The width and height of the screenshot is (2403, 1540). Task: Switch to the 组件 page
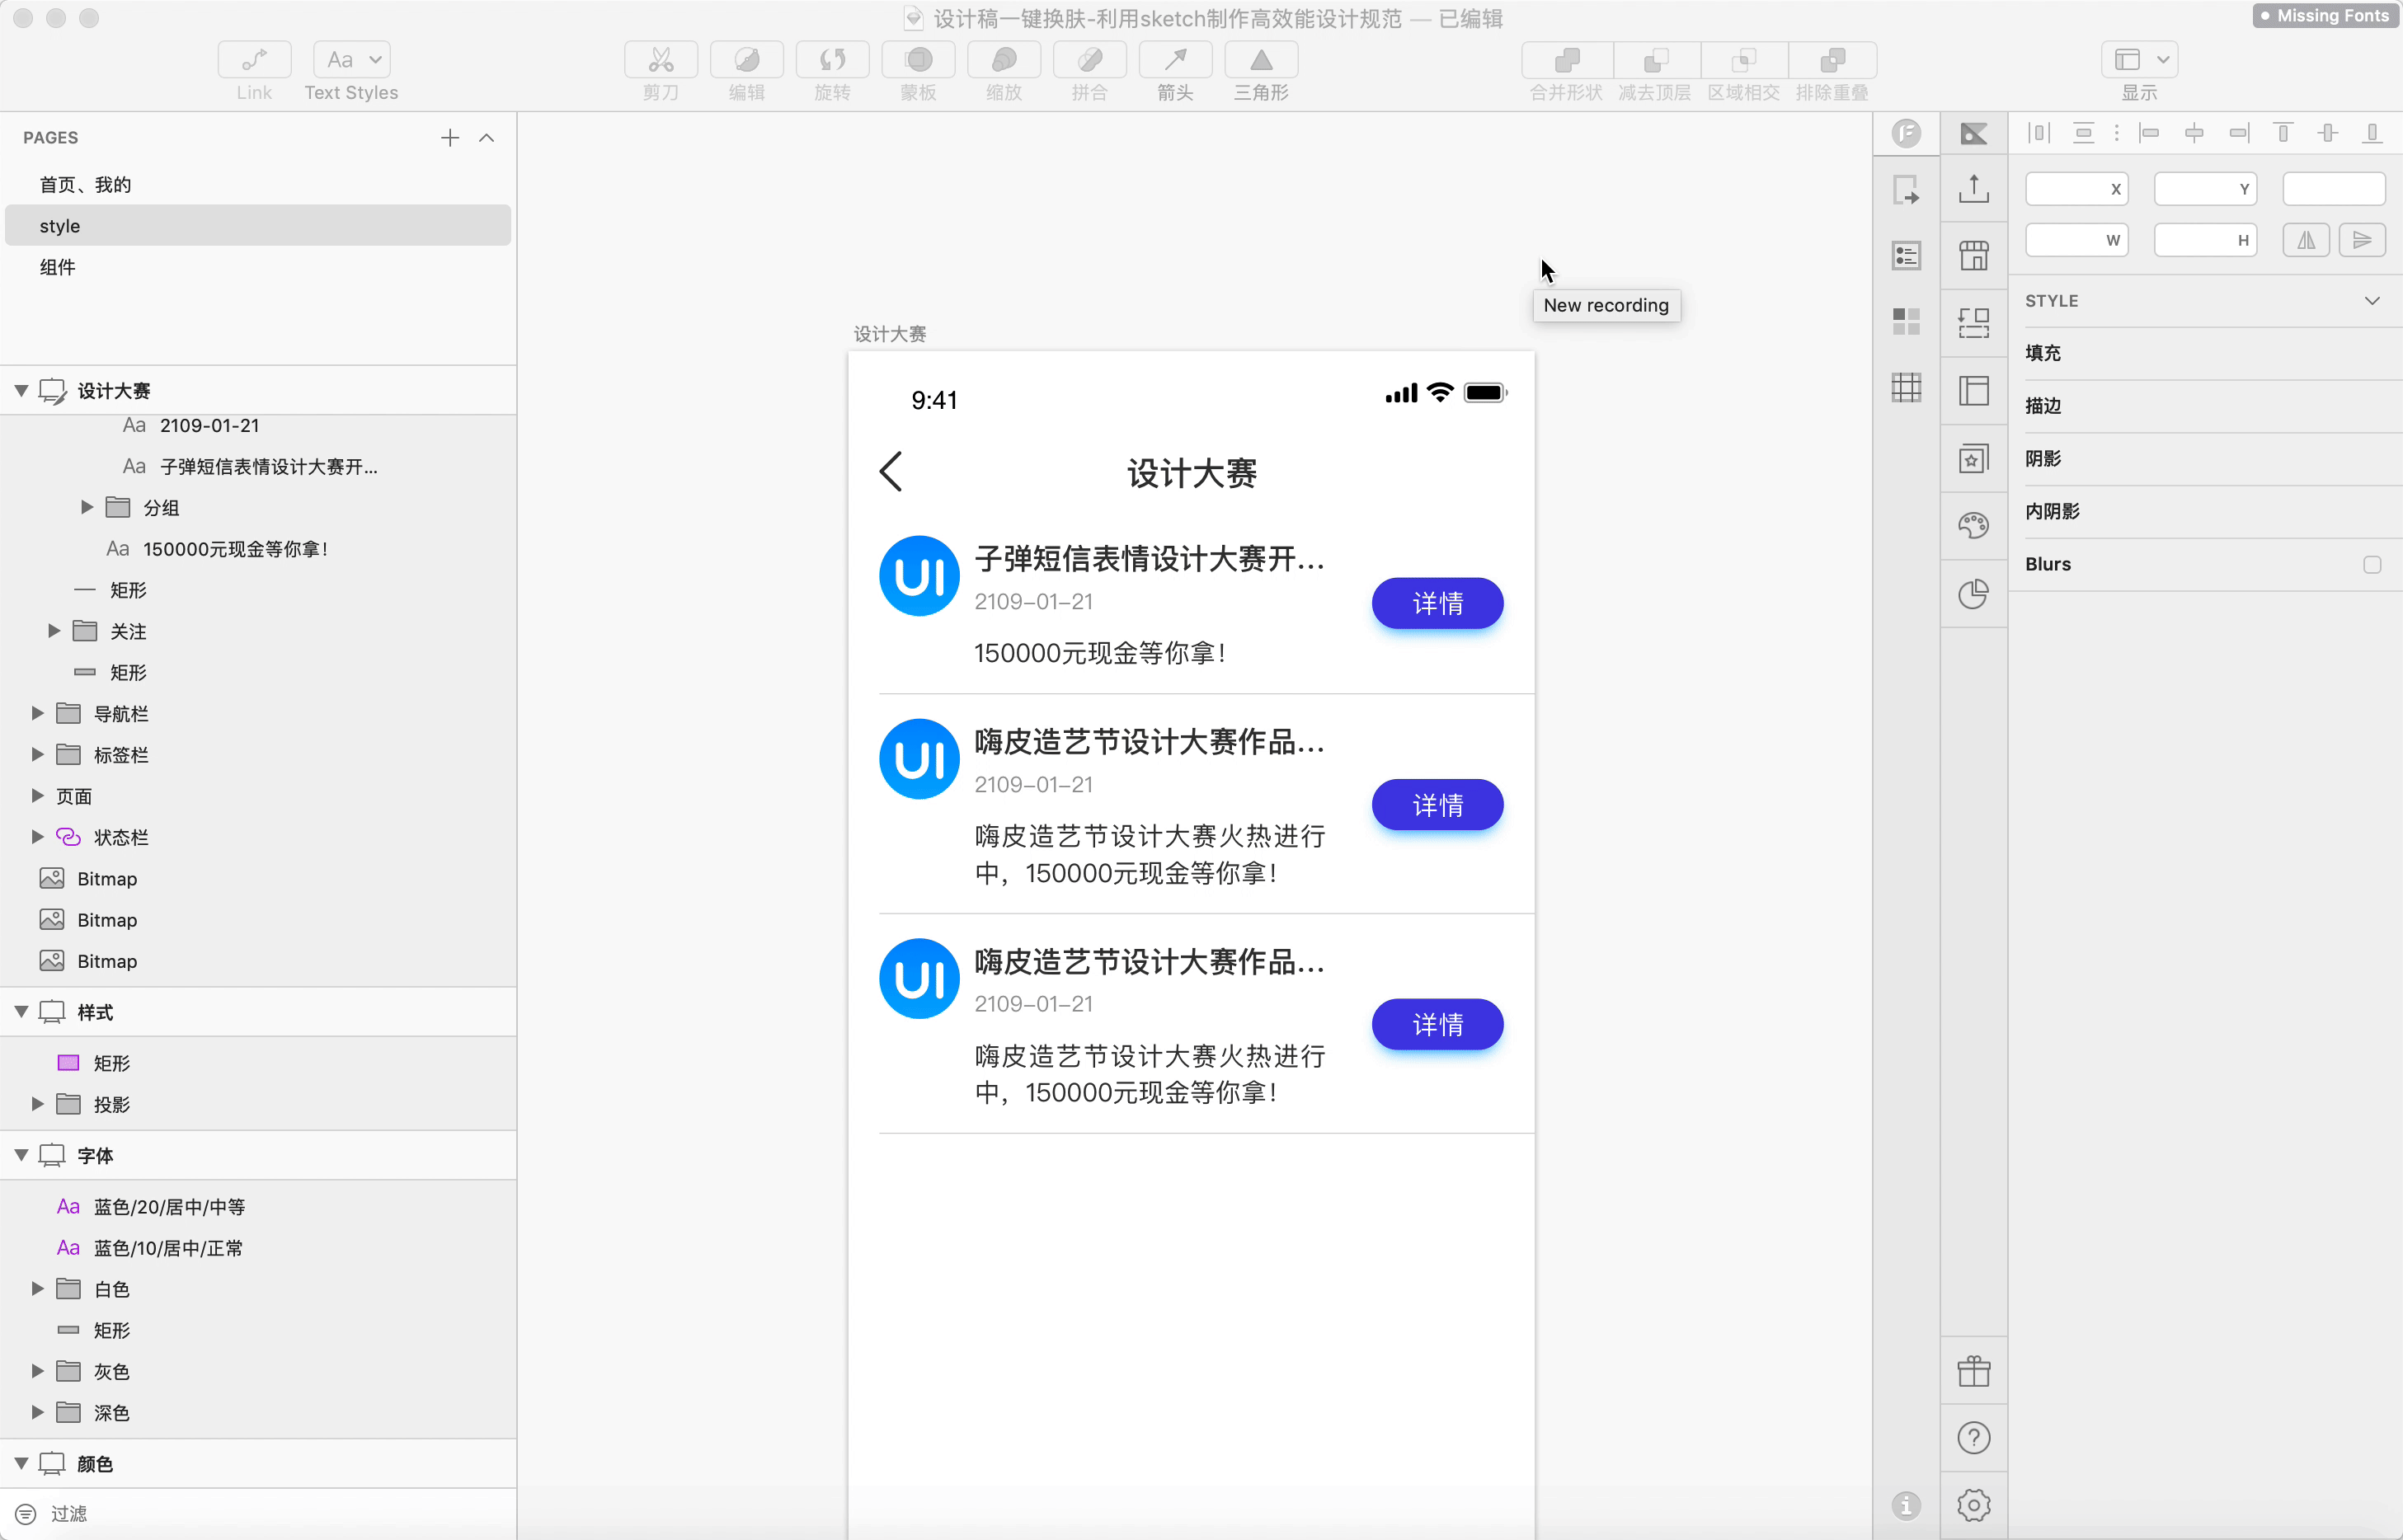pos(58,267)
